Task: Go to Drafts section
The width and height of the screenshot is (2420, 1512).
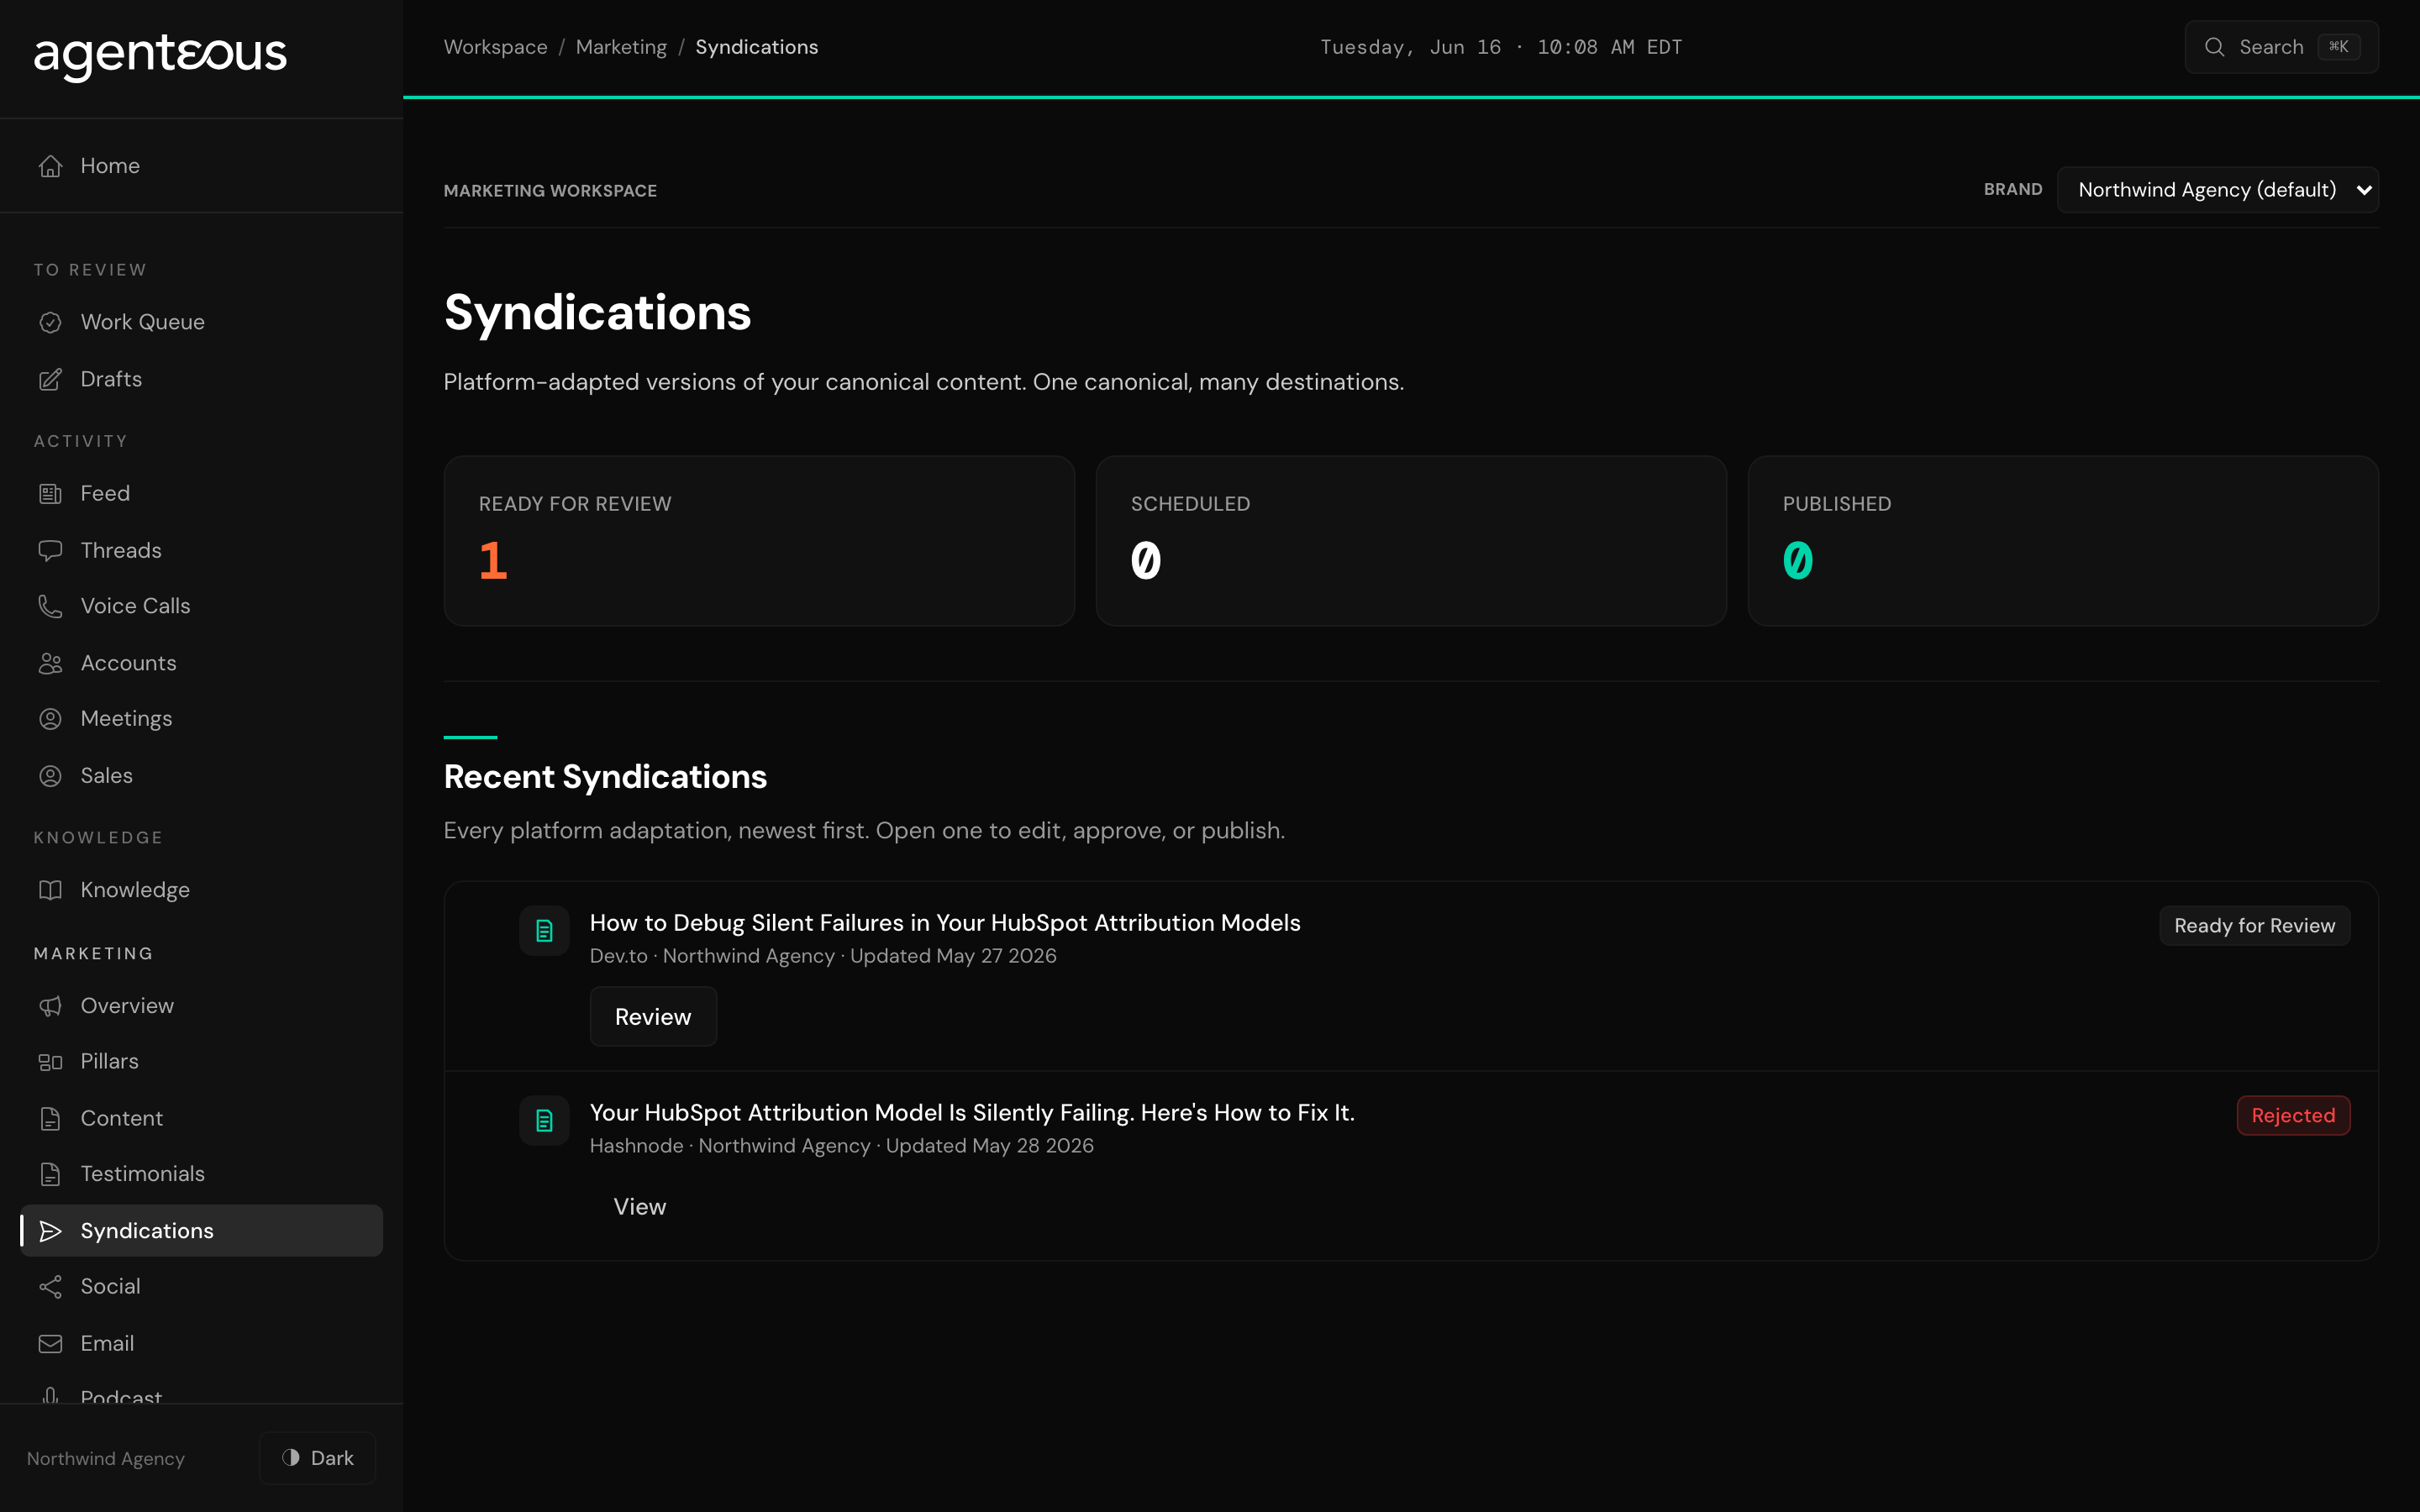Action: tap(201, 379)
